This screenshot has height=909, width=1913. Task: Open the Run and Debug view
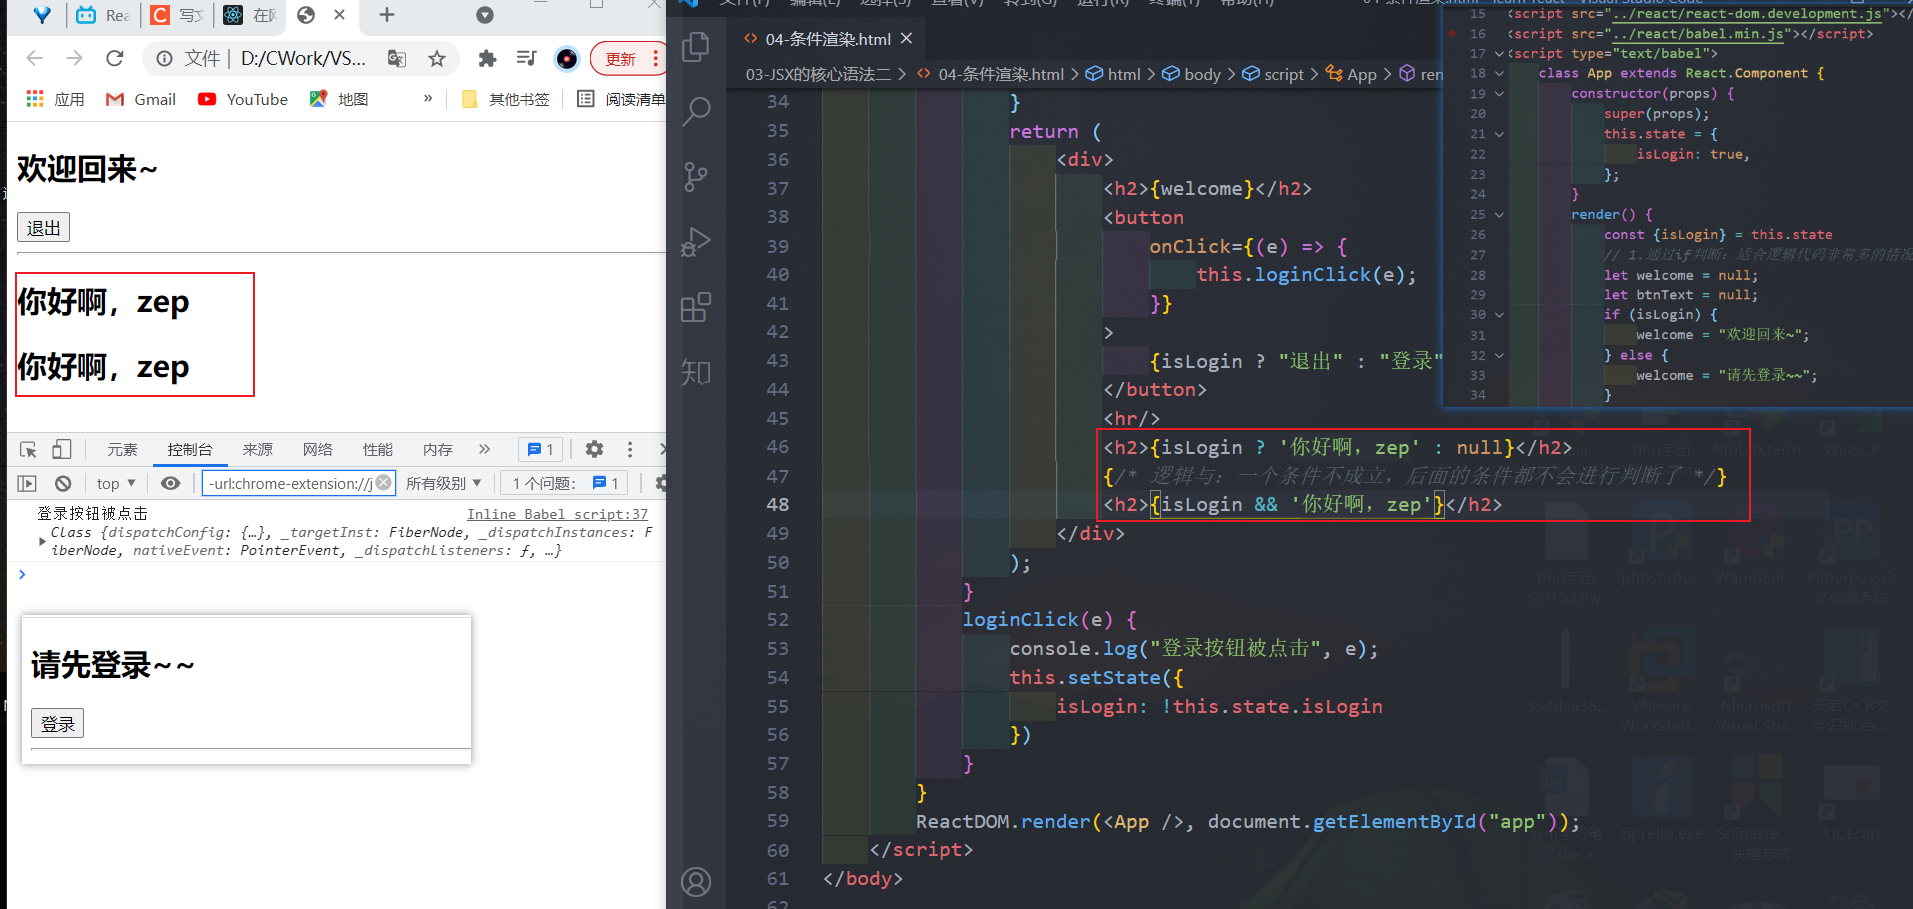[696, 242]
